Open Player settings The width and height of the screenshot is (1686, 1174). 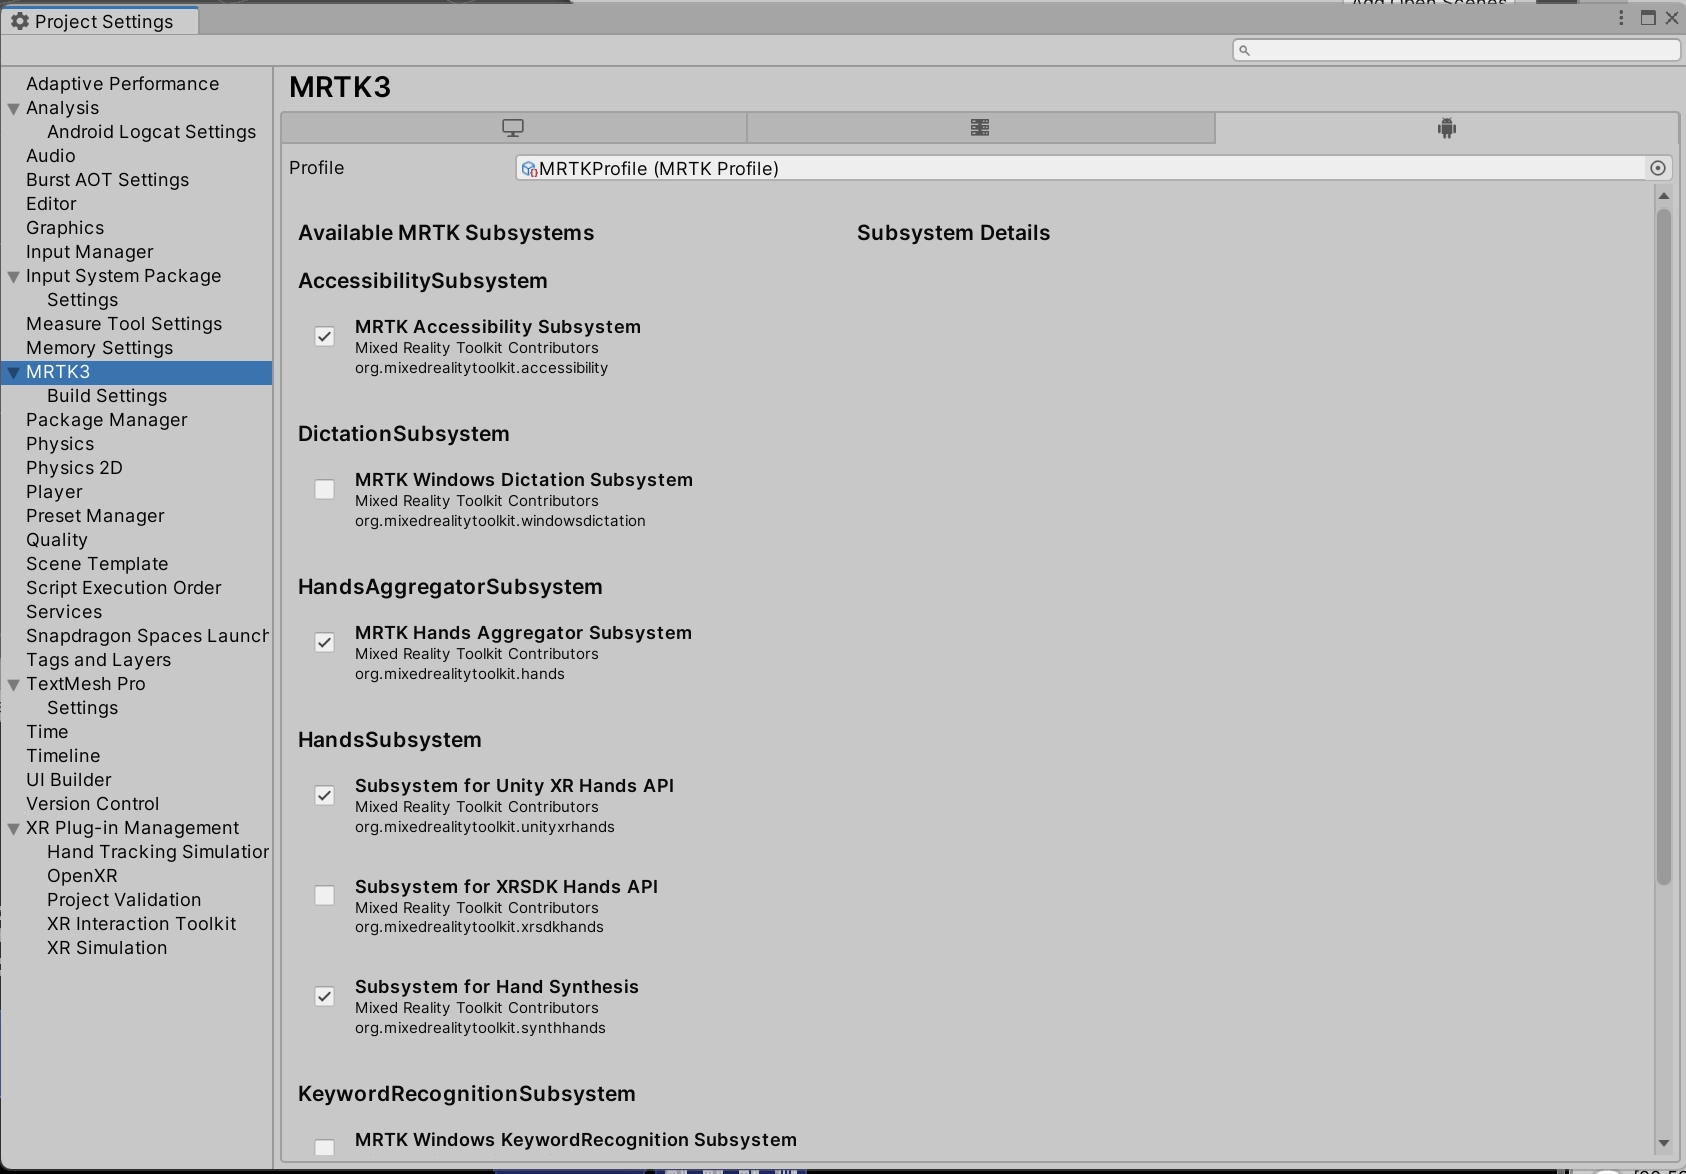tap(136, 492)
